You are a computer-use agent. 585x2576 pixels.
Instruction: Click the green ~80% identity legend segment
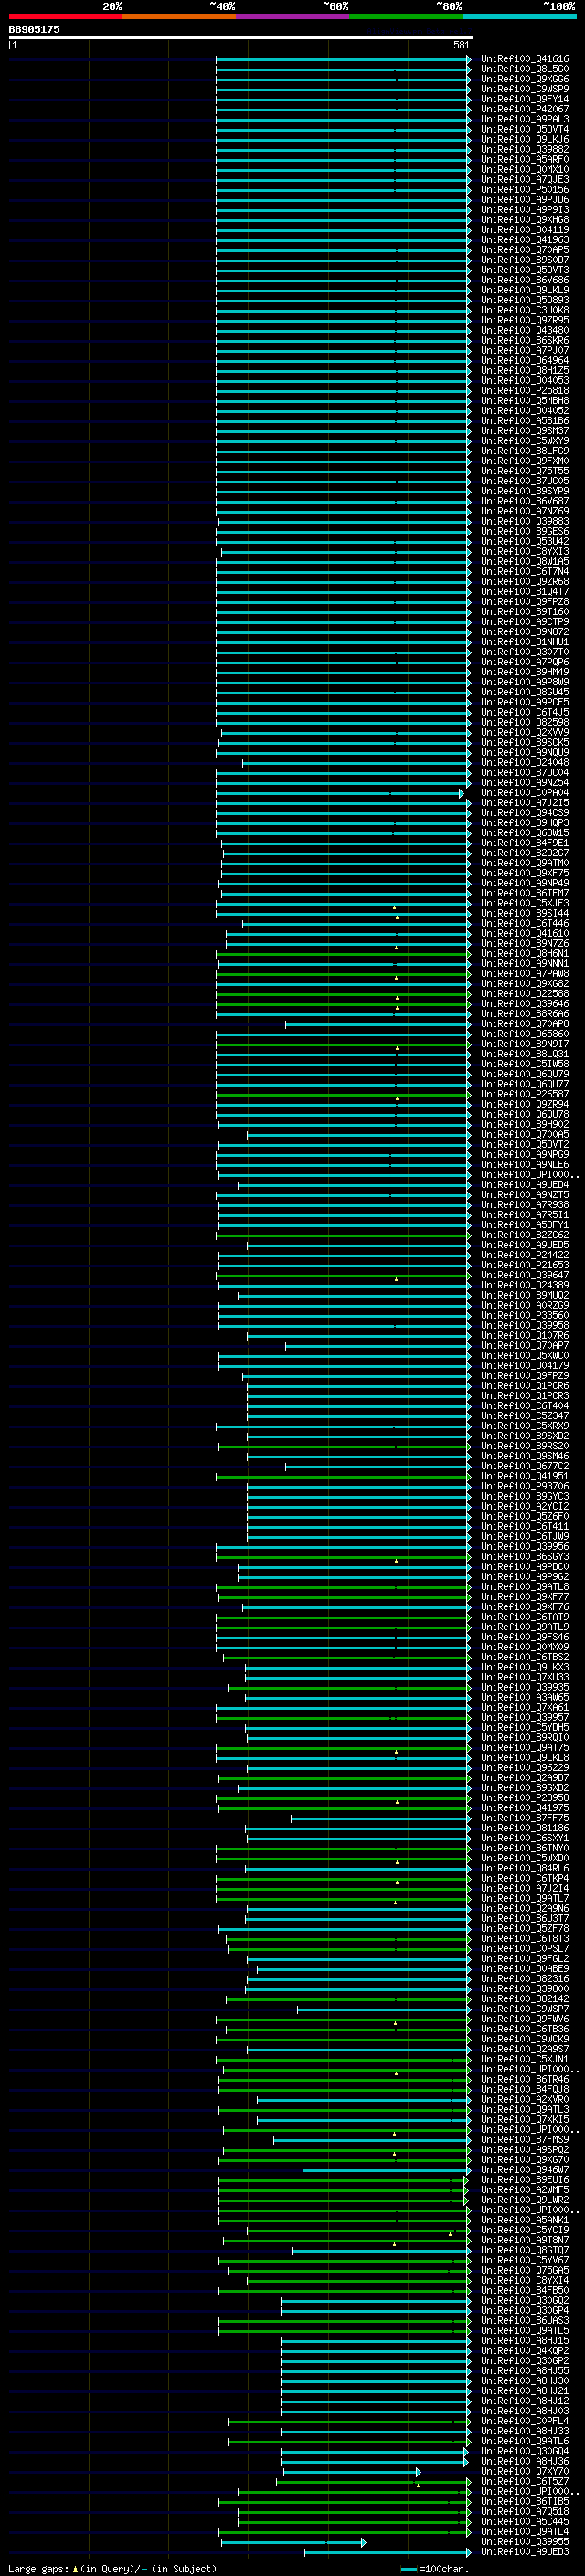point(406,16)
